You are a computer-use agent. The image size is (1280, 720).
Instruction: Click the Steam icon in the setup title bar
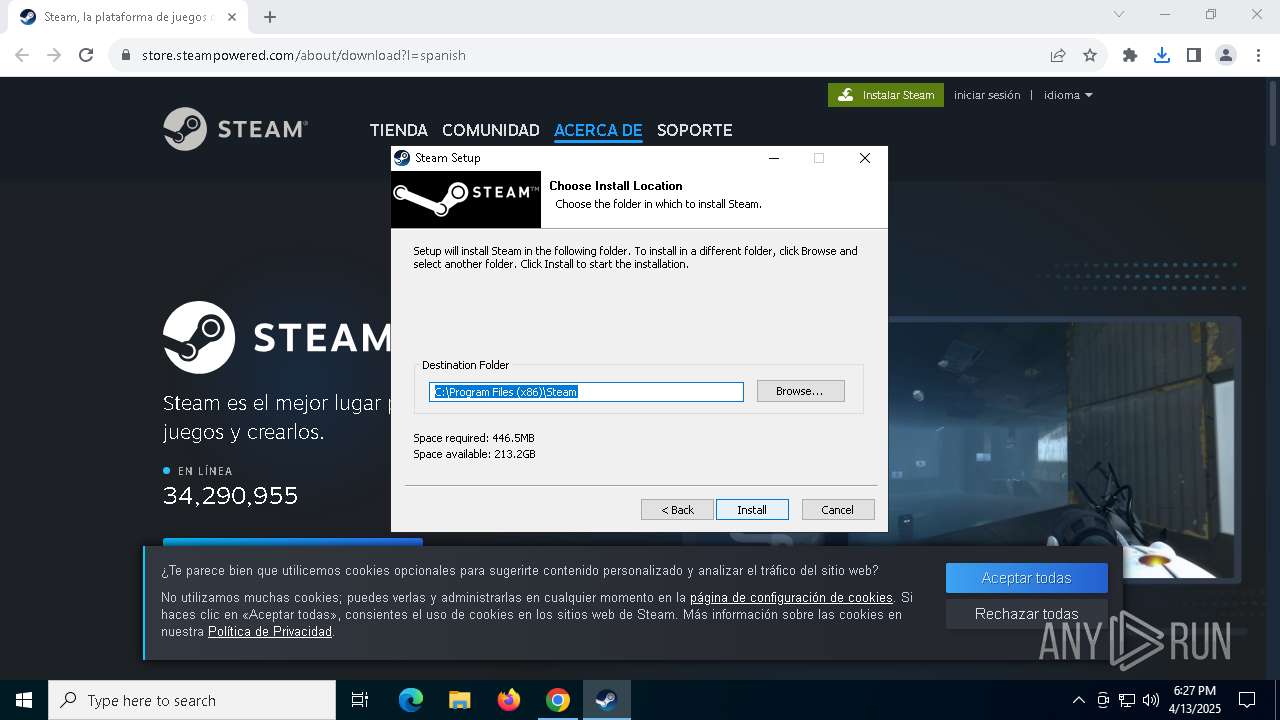402,158
